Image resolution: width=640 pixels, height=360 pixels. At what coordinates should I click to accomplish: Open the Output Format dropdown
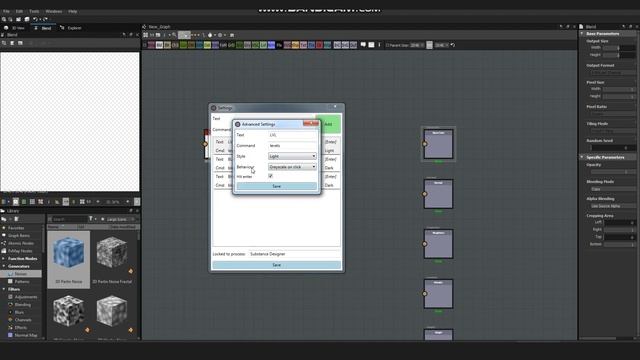[613, 73]
